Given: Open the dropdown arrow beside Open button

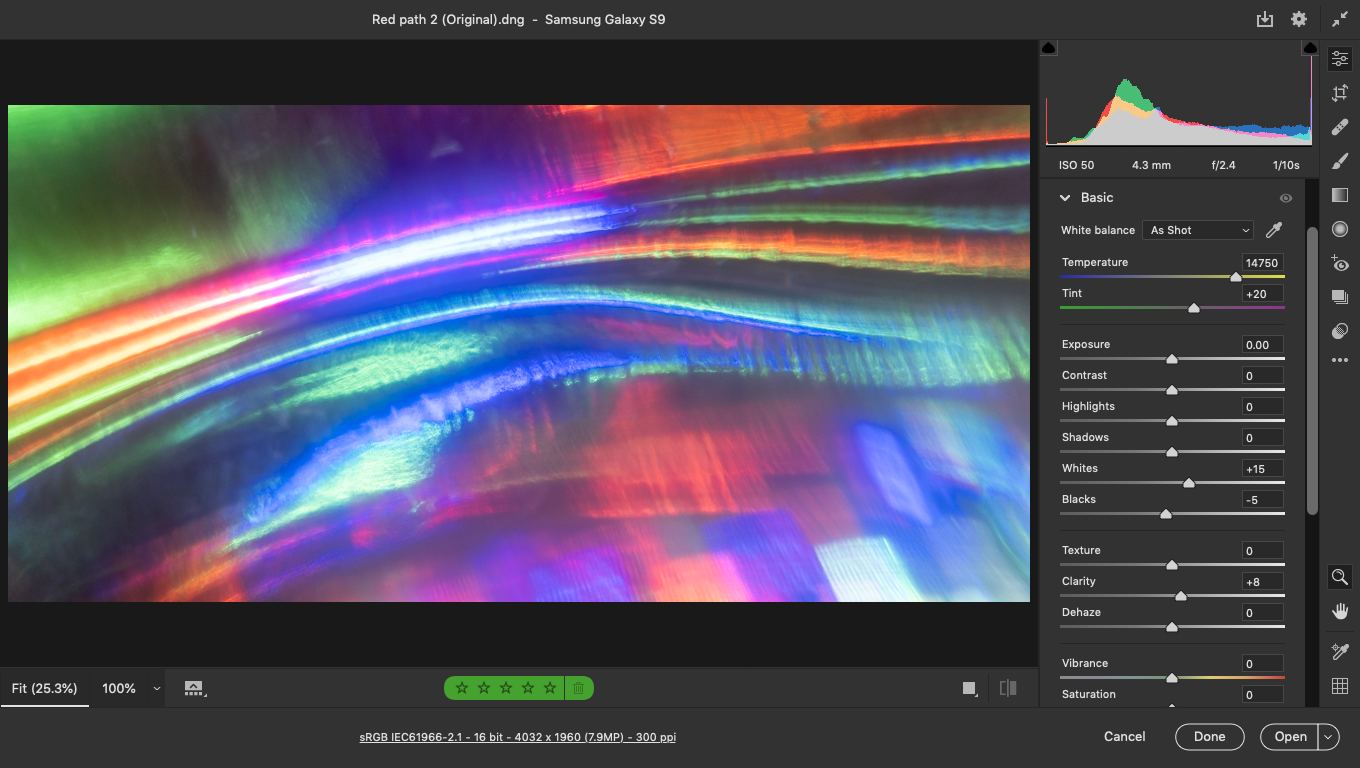Looking at the screenshot, I should click(1328, 737).
